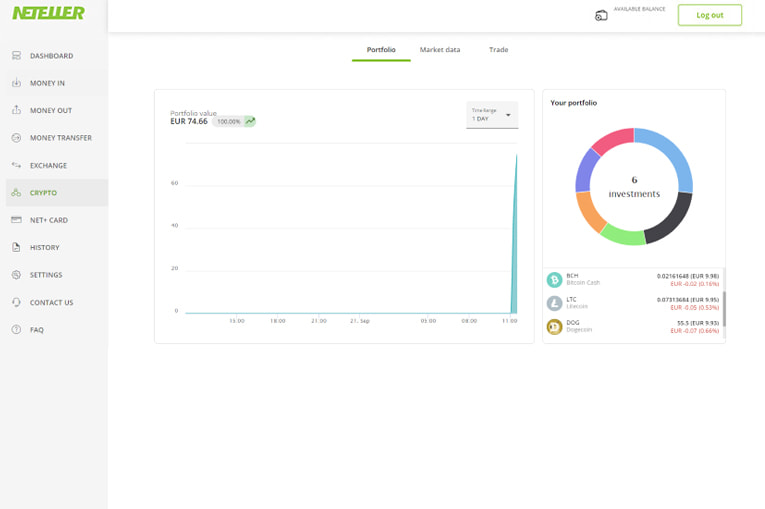Open the FAQ question mark icon
This screenshot has height=509, width=765.
click(16, 329)
